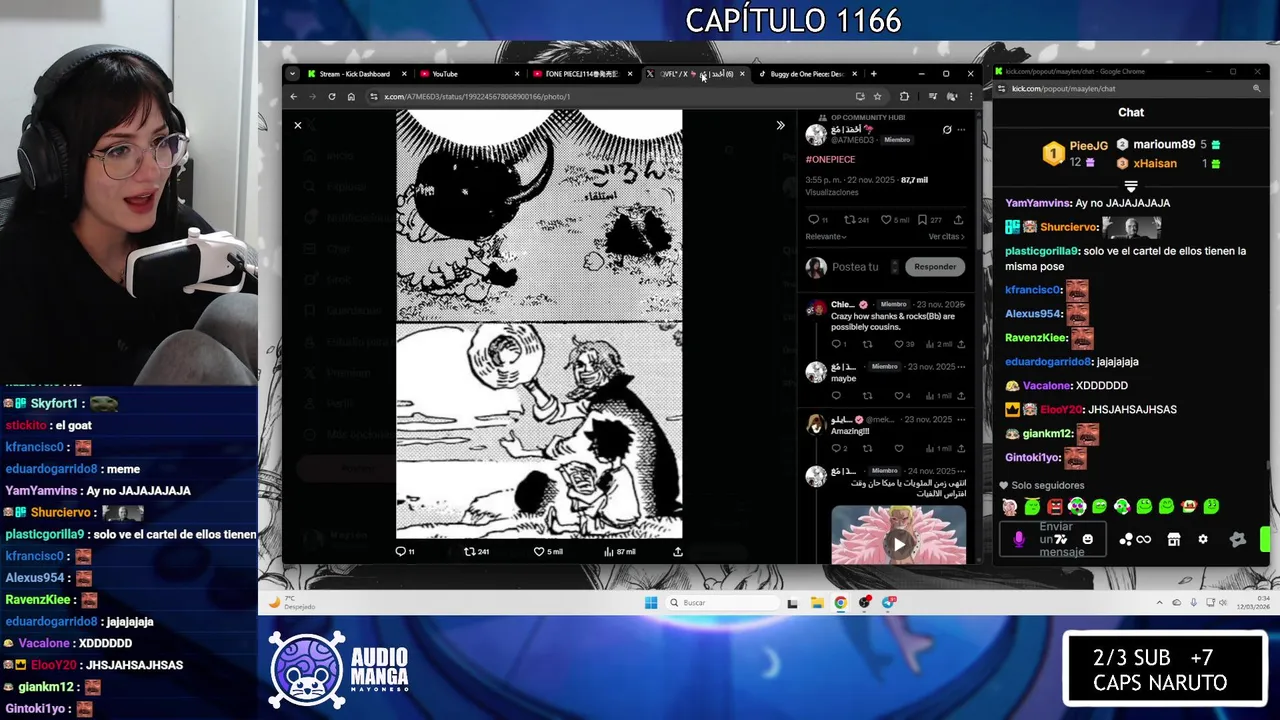The image size is (1280, 720).
Task: Show hidden system tray icons
Action: point(1160,602)
